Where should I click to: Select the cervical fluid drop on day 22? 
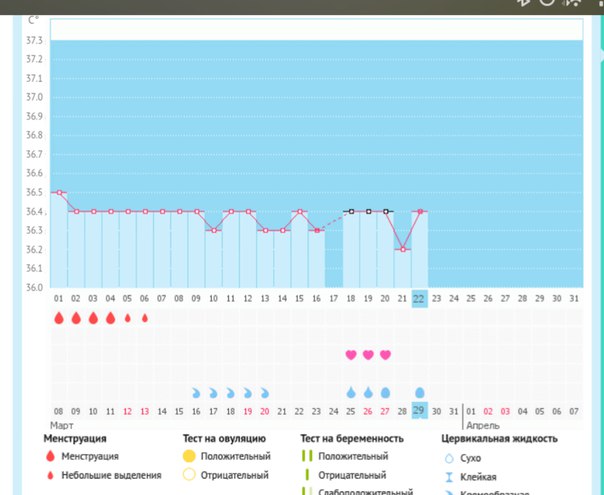(x=420, y=393)
